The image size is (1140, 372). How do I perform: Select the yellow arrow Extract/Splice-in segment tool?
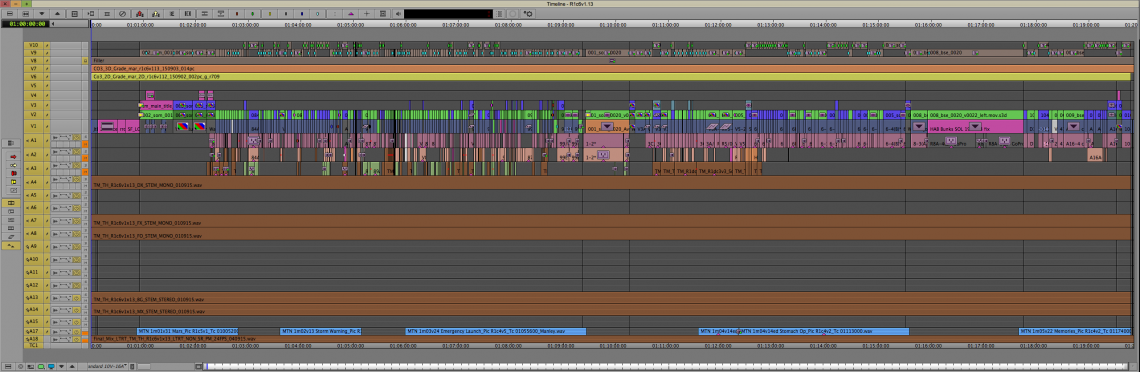pyautogui.click(x=13, y=166)
